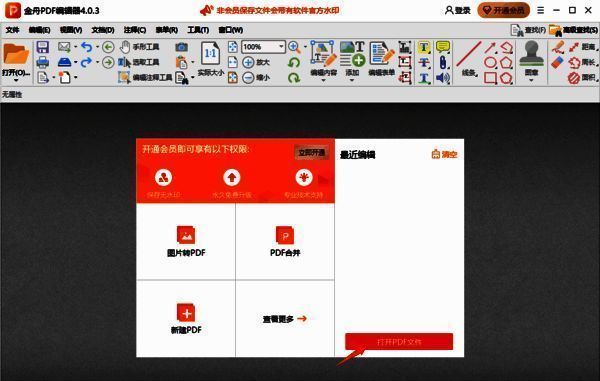
Task: Open the zoom percentage 100% dropdown
Action: pos(281,47)
